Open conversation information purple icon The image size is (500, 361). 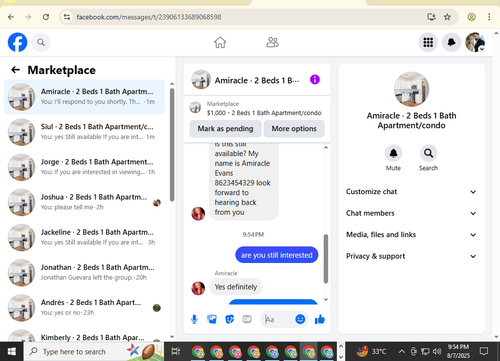(315, 80)
